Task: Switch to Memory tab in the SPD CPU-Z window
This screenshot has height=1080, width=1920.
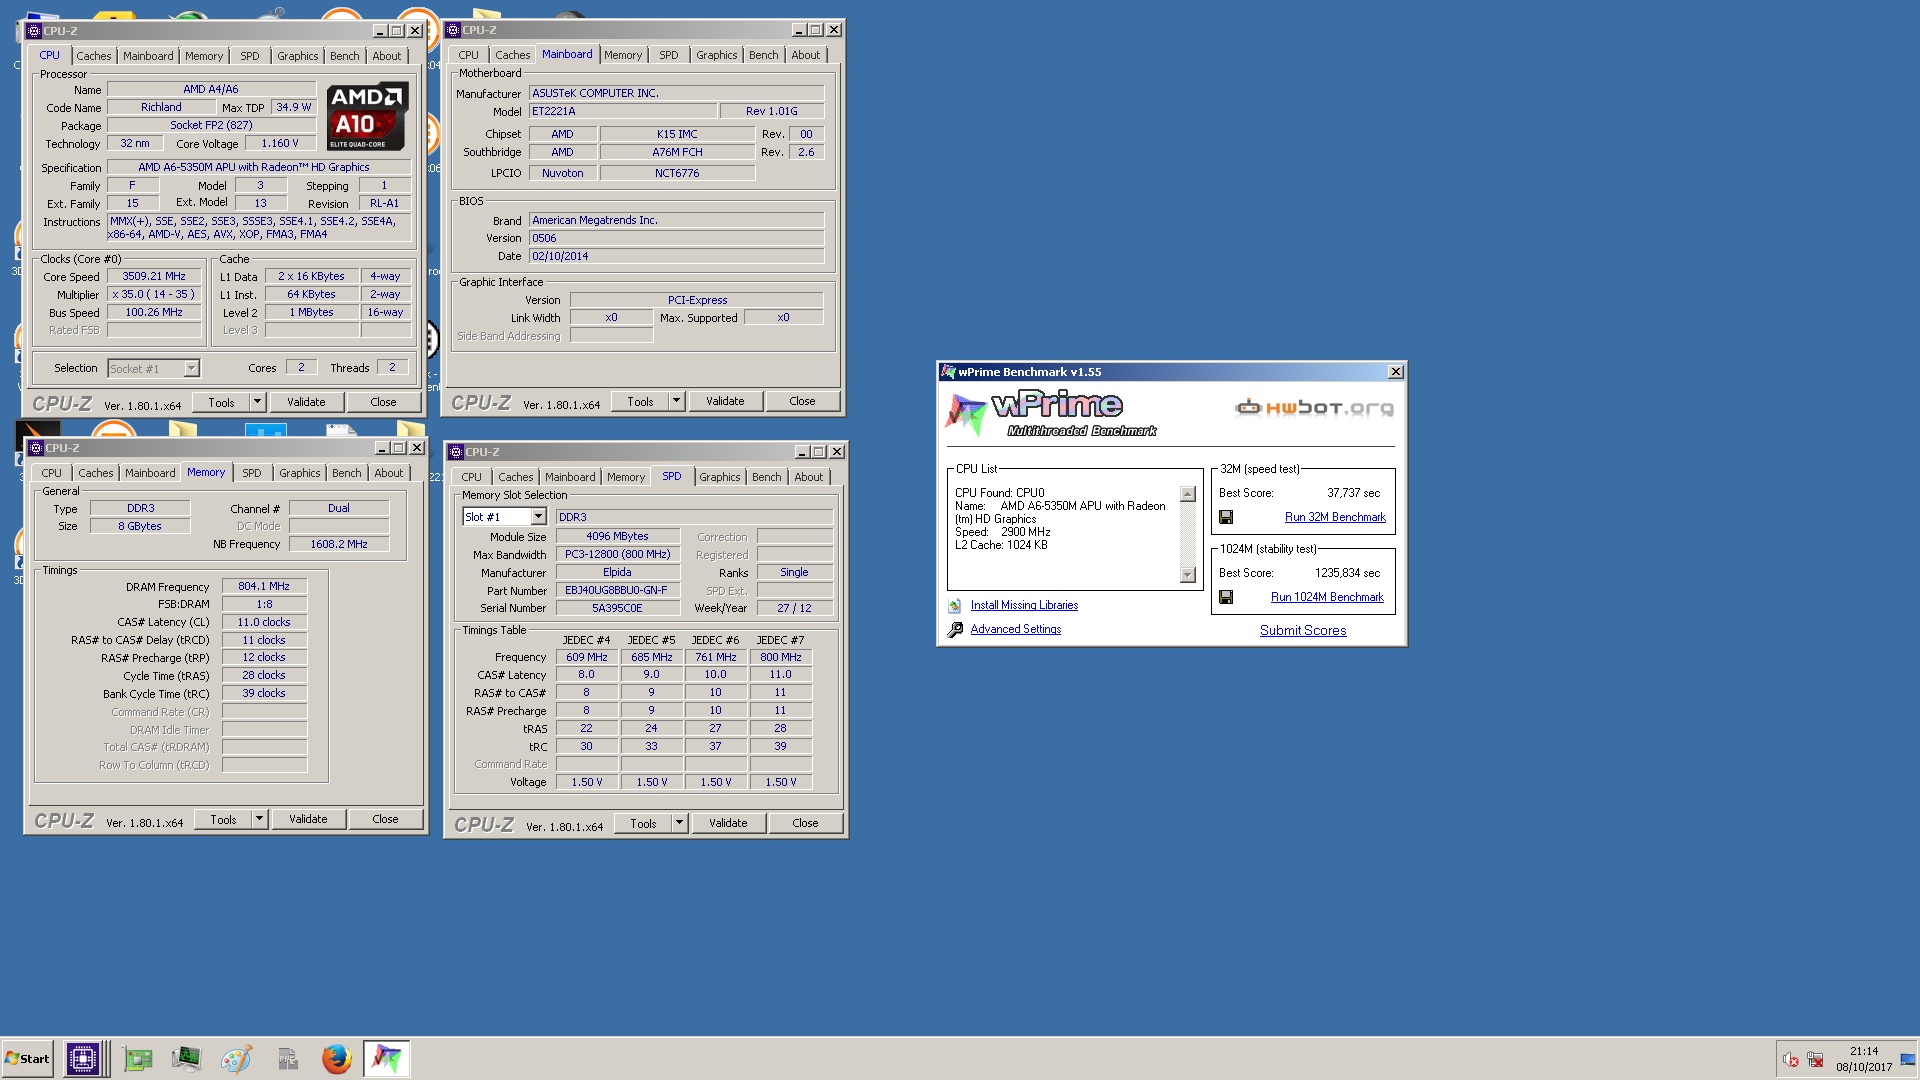Action: point(626,477)
